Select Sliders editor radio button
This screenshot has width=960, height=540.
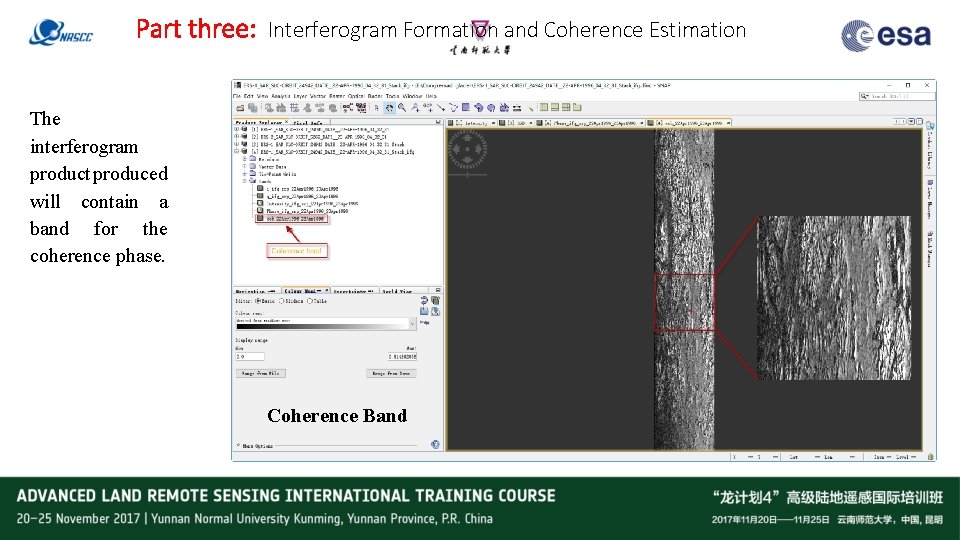coord(282,301)
